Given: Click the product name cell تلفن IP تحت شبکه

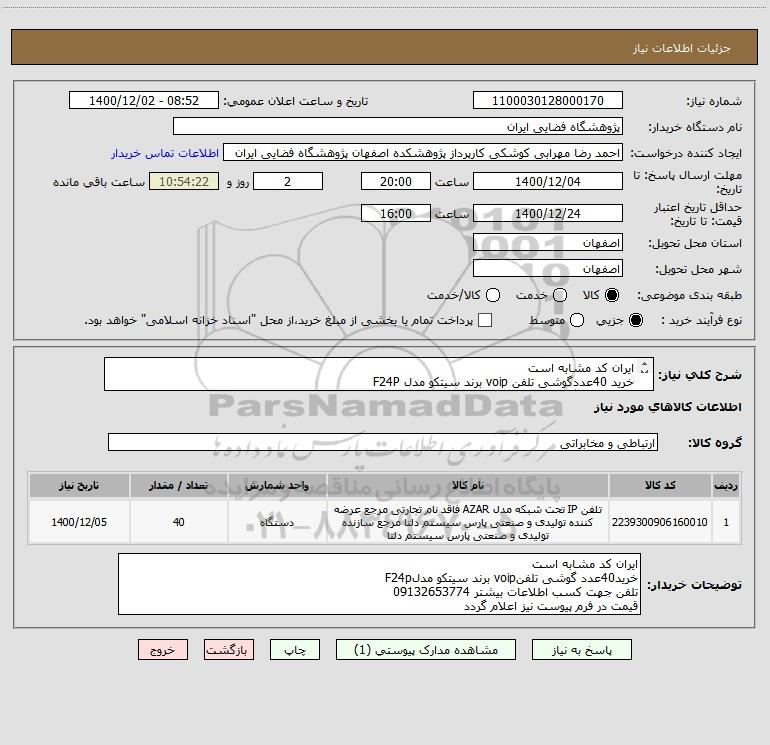Looking at the screenshot, I should [468, 522].
